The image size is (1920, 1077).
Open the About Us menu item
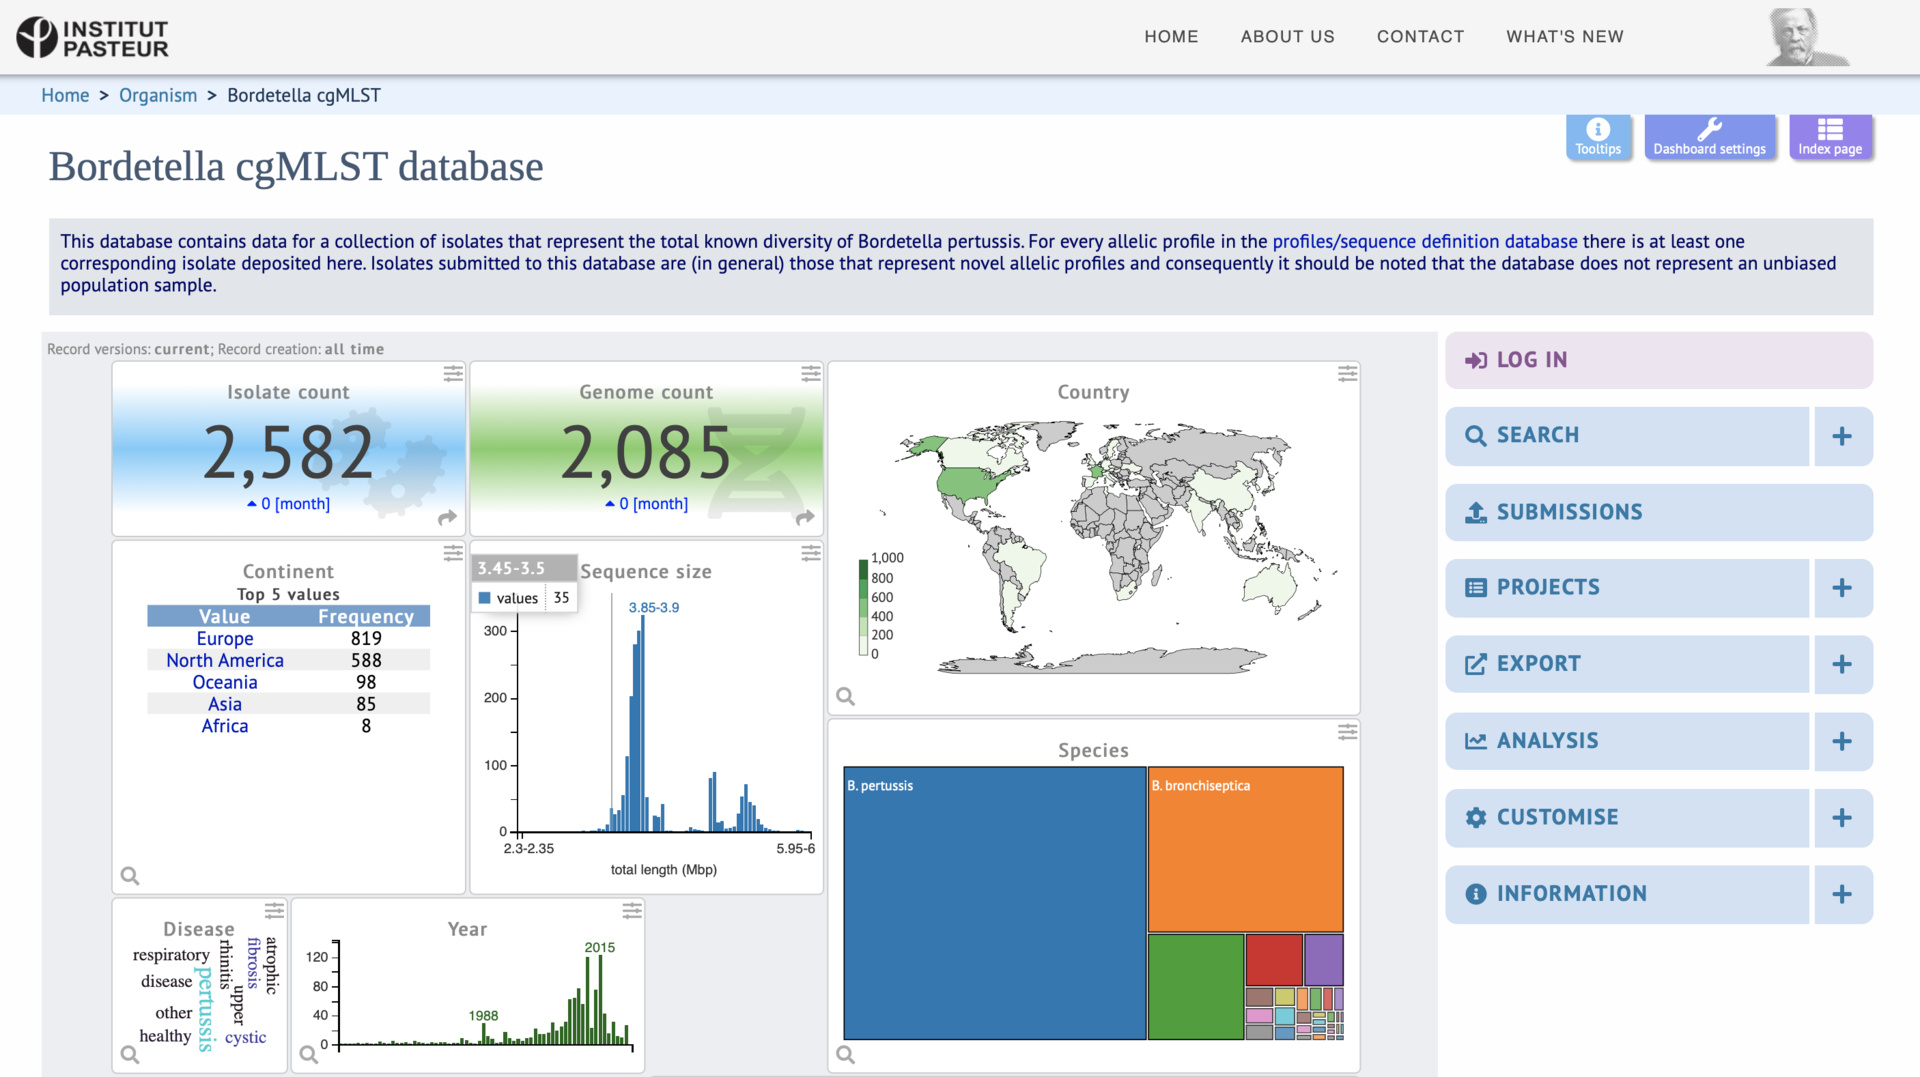(1287, 37)
